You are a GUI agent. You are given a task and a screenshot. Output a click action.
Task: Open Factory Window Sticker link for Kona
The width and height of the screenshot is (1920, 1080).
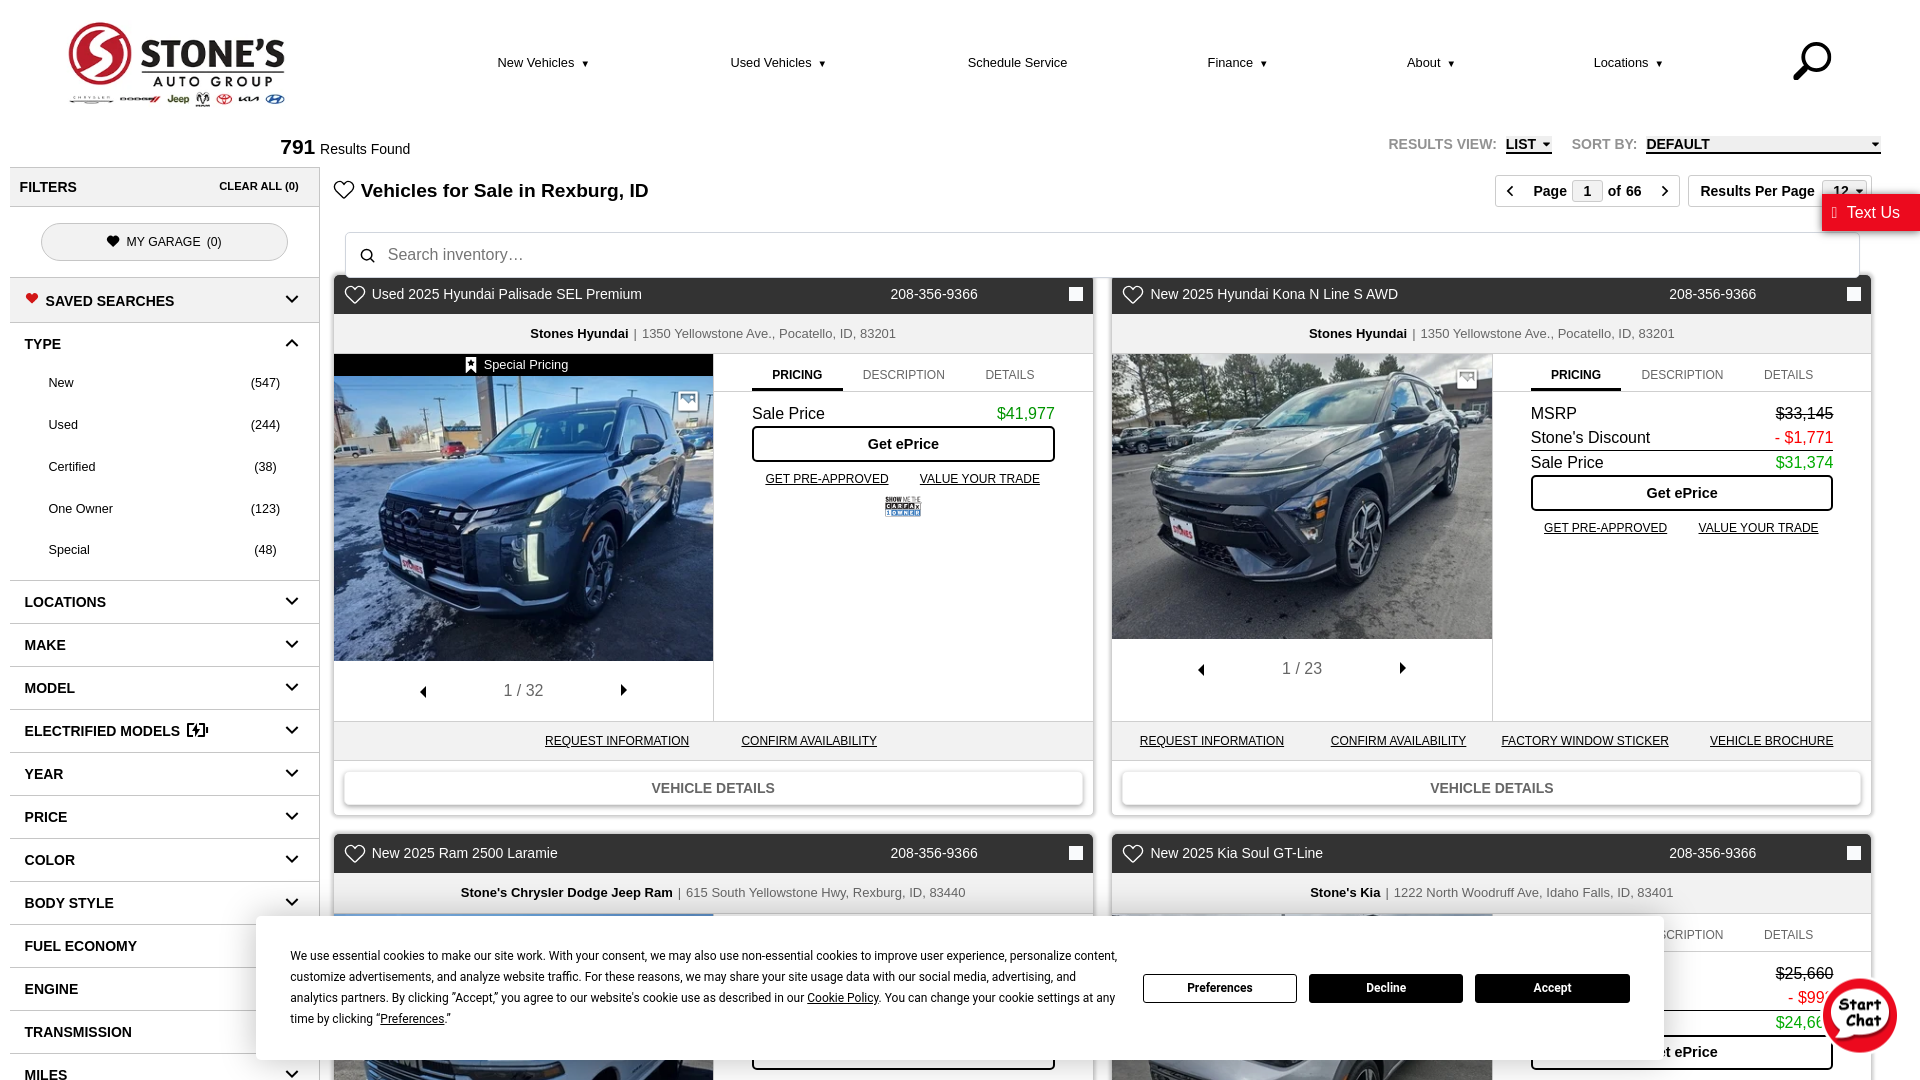click(x=1584, y=741)
